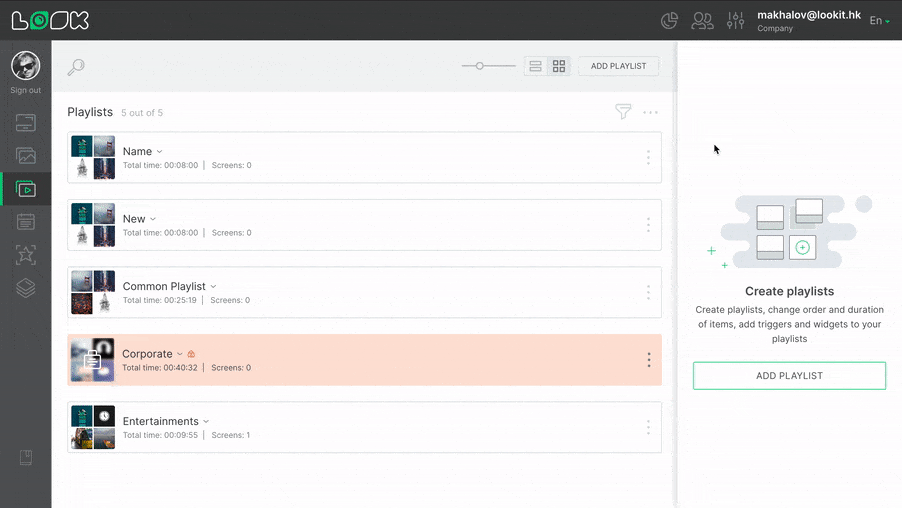Image resolution: width=902 pixels, height=508 pixels.
Task: Open the En language dropdown
Action: pyautogui.click(x=879, y=21)
